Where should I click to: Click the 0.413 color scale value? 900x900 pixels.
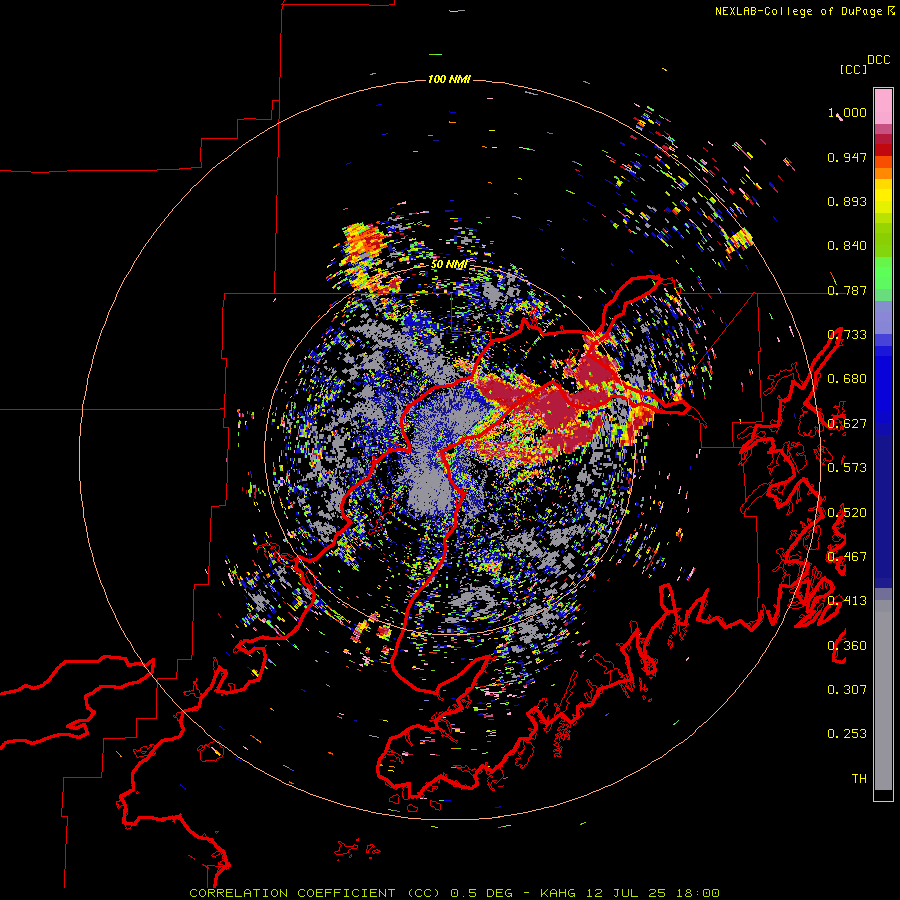tap(847, 601)
